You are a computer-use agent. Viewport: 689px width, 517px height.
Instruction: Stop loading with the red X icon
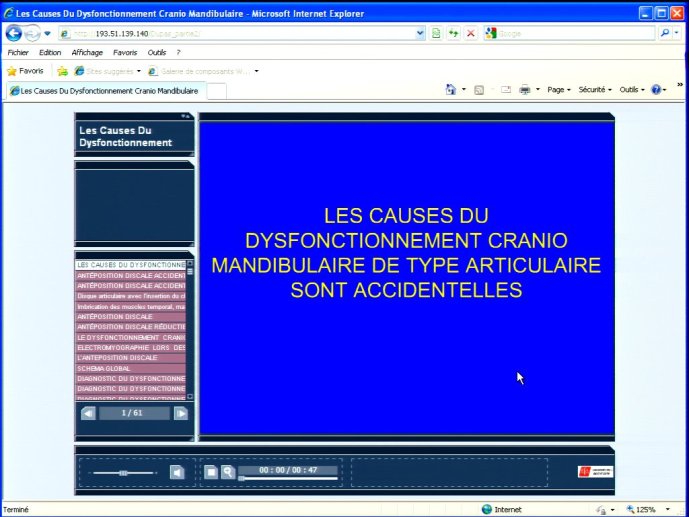point(471,33)
